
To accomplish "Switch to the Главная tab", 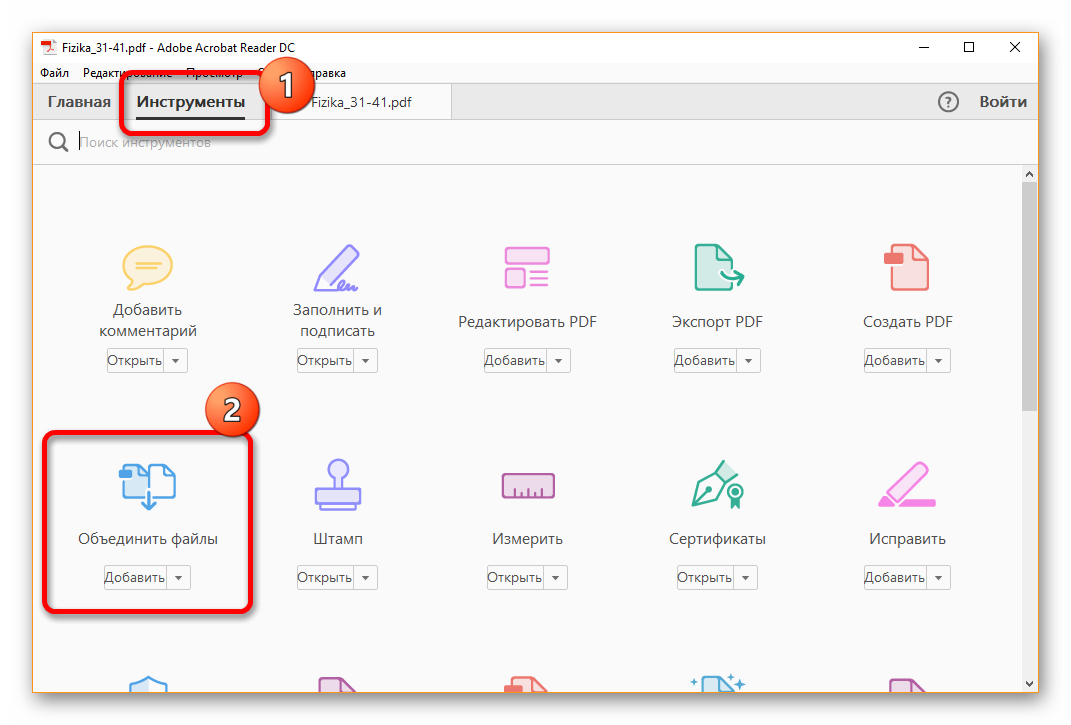I will [79, 102].
